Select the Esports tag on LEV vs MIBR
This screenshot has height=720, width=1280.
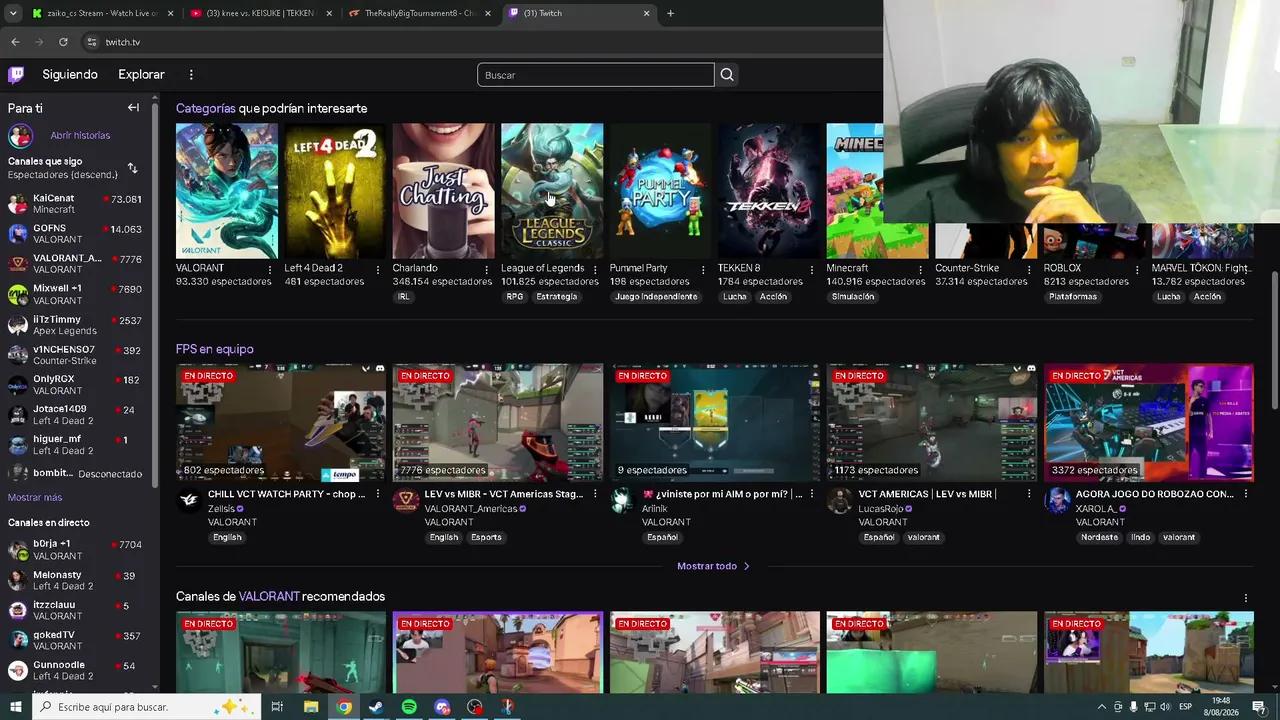pyautogui.click(x=486, y=537)
